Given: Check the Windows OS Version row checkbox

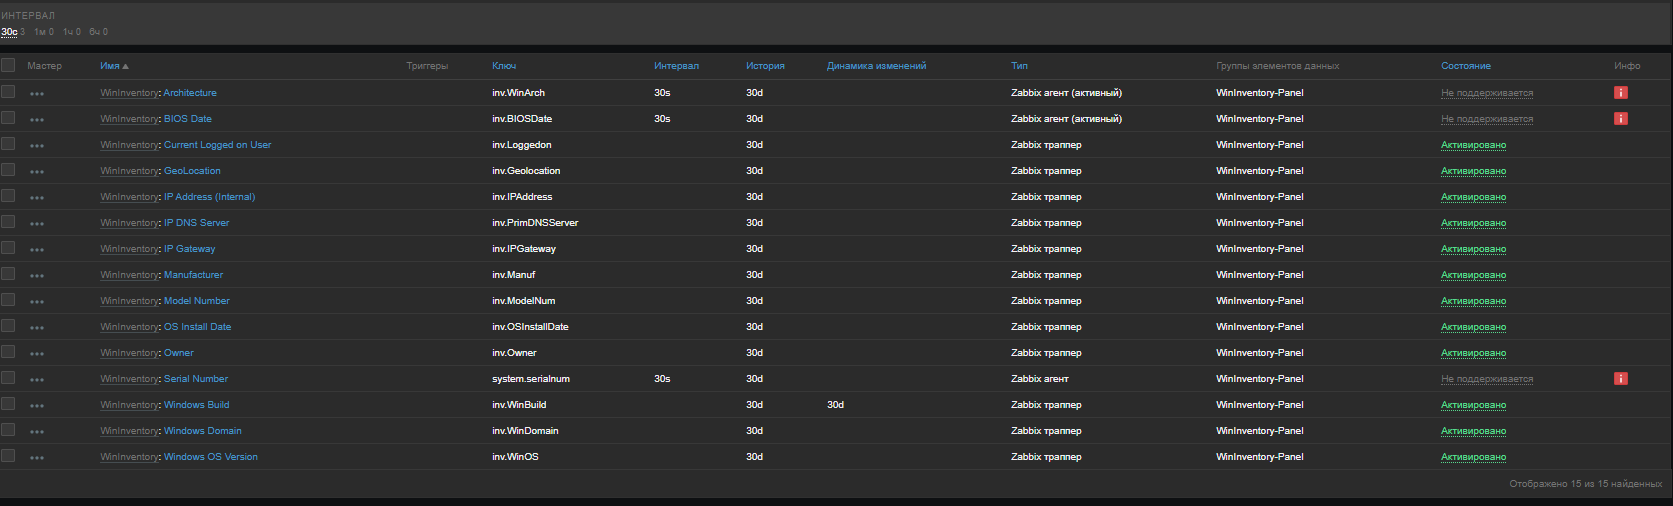Looking at the screenshot, I should [8, 456].
